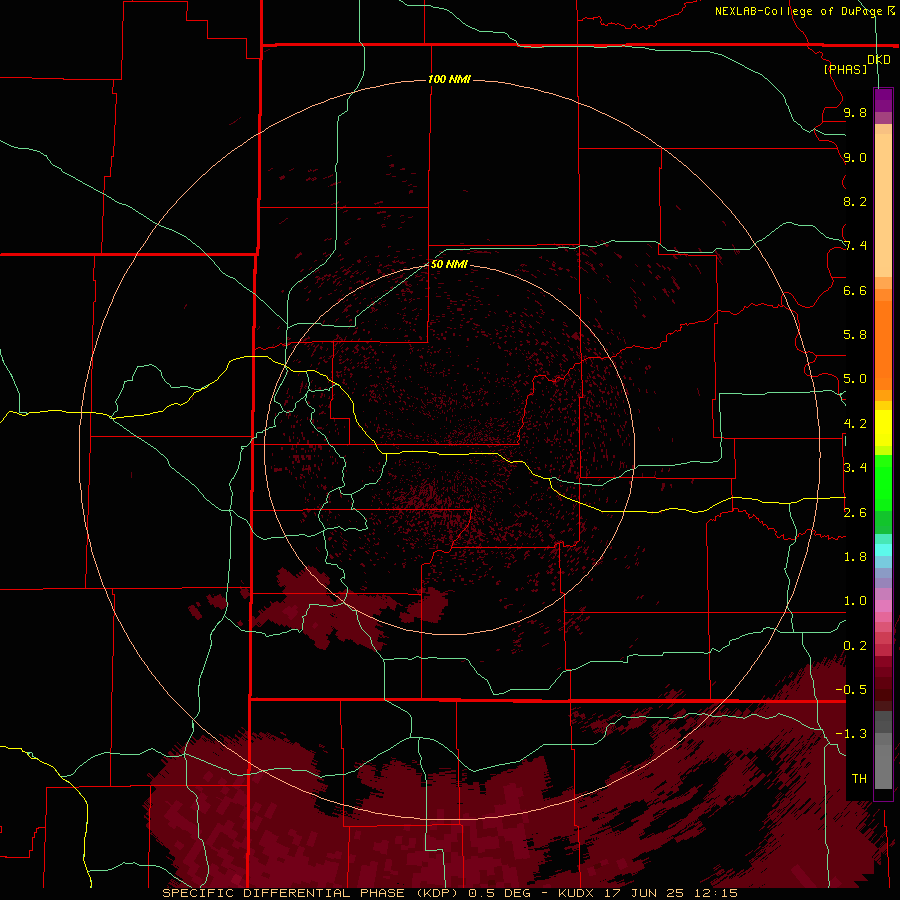Click the 5.8 value on the color scale

click(855, 335)
